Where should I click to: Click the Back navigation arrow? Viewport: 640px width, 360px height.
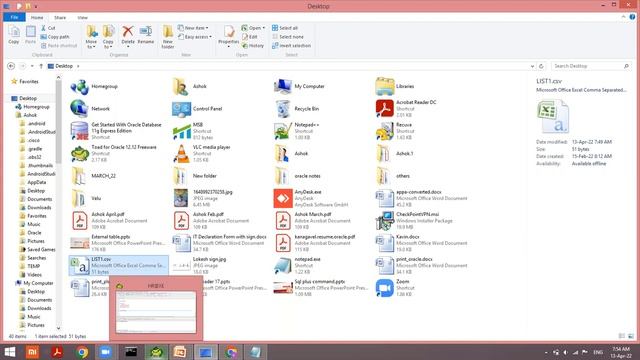(x=11, y=66)
